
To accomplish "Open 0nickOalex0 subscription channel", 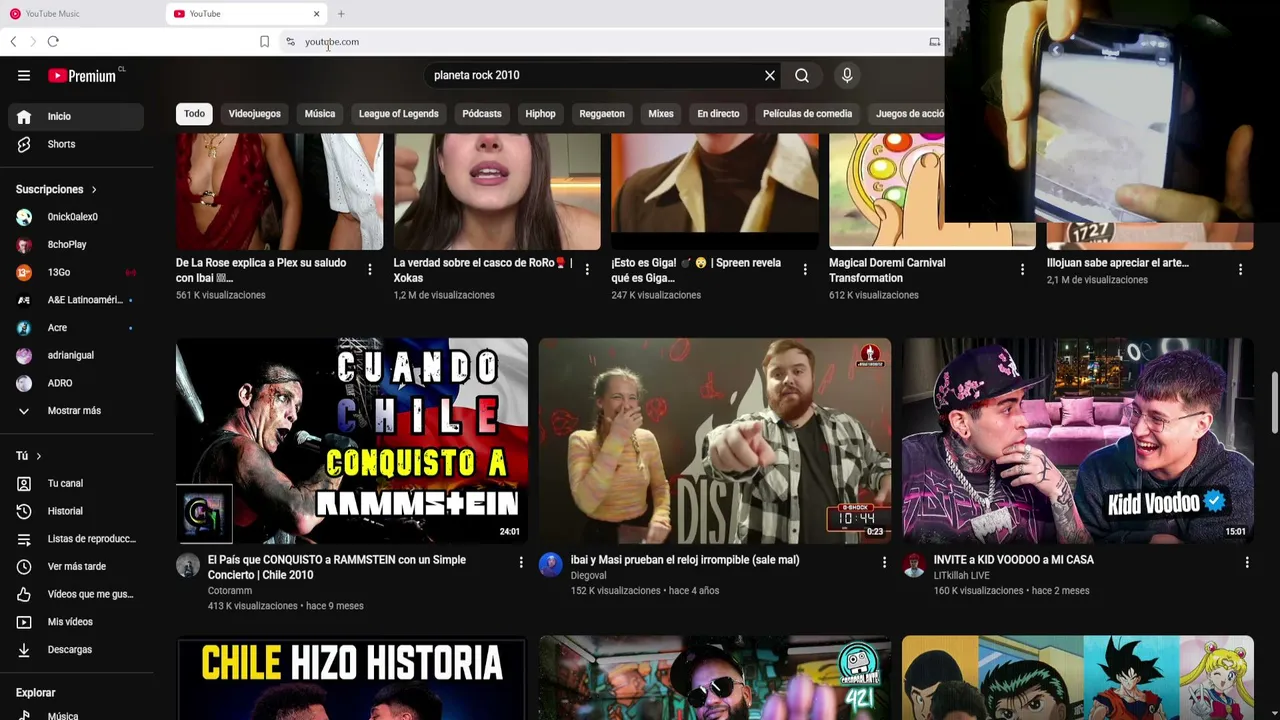I will (x=76, y=217).
